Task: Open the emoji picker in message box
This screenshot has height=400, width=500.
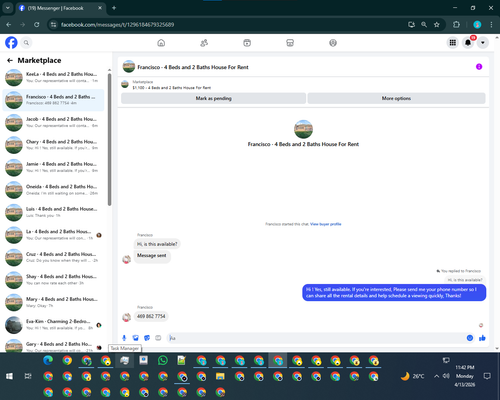Action: click(470, 338)
